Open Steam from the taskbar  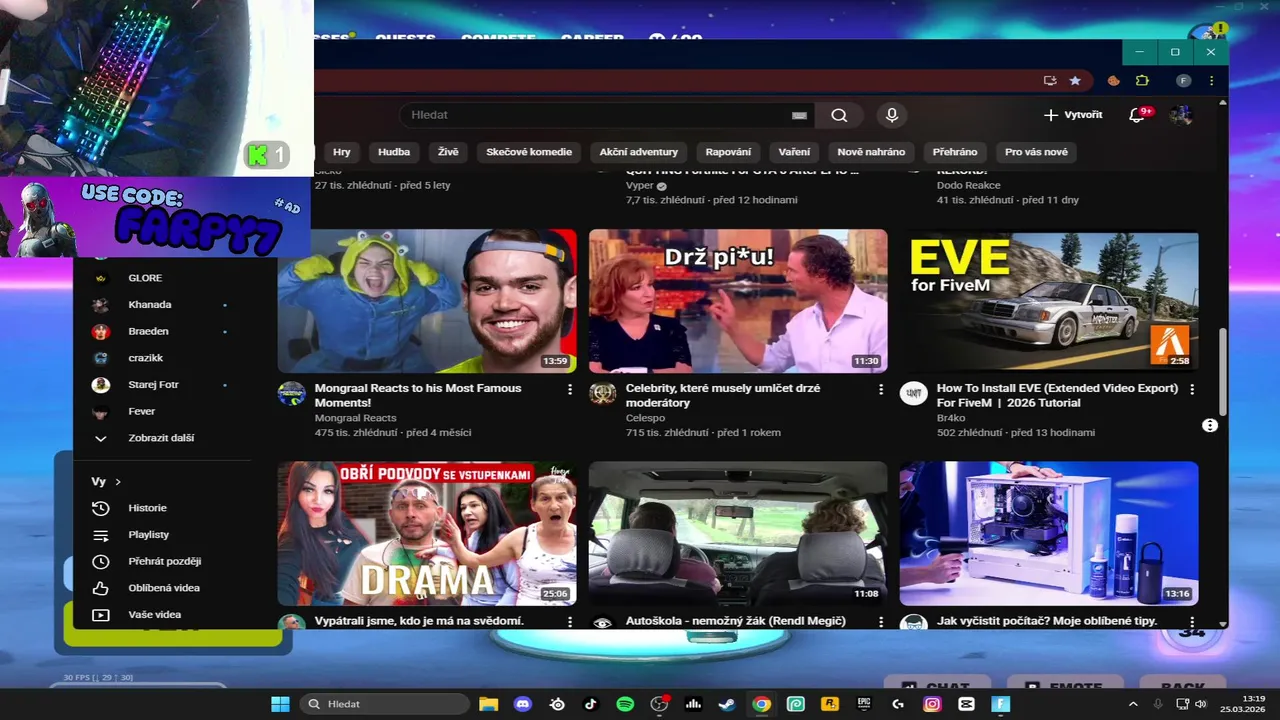[x=727, y=704]
